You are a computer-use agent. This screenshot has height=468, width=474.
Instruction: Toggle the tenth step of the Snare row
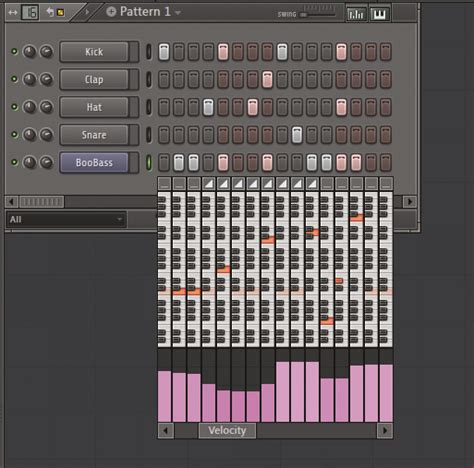tap(297, 135)
